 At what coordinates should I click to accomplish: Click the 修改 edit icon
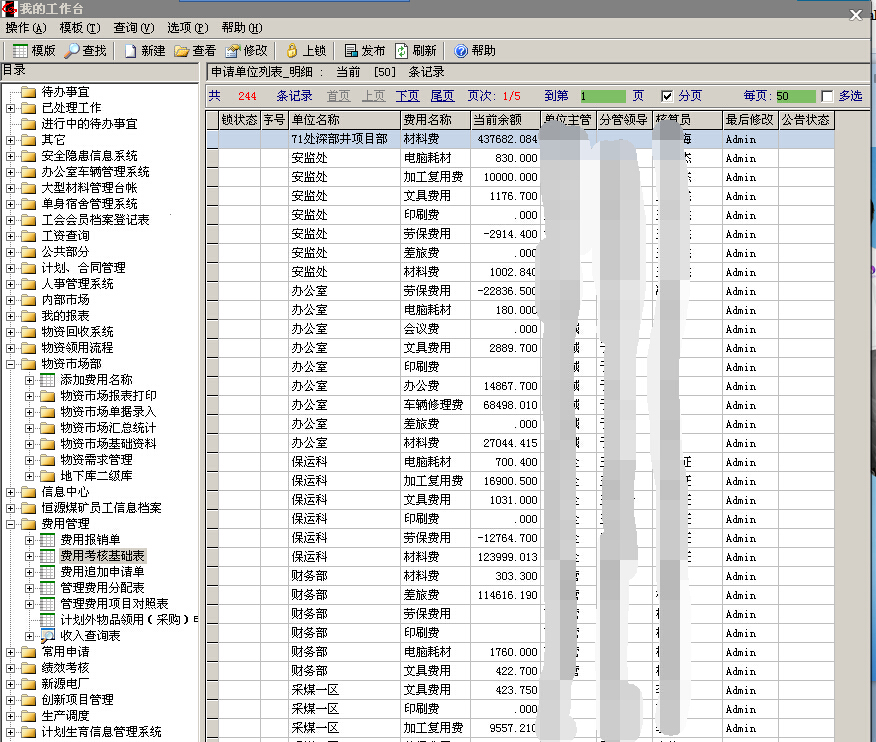coord(233,51)
